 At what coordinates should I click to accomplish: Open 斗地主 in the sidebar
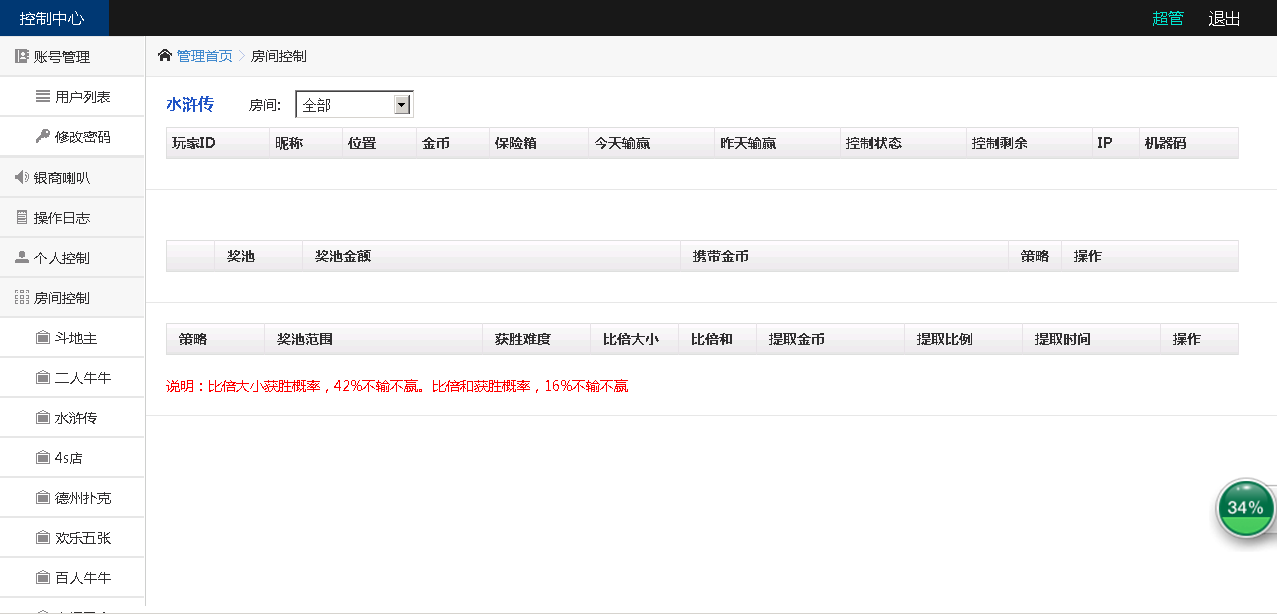tap(76, 338)
